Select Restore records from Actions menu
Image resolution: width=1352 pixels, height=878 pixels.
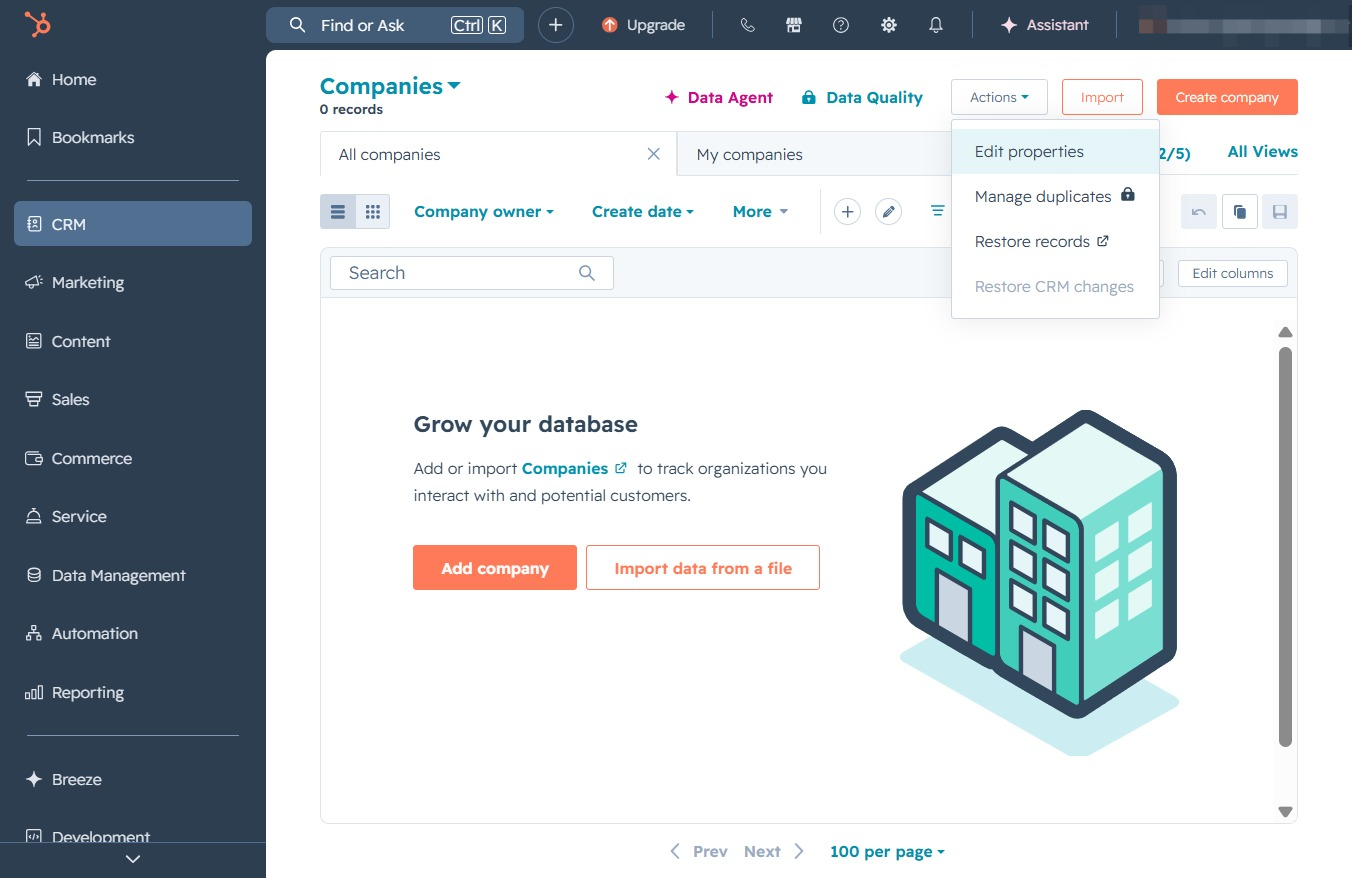click(1055, 242)
